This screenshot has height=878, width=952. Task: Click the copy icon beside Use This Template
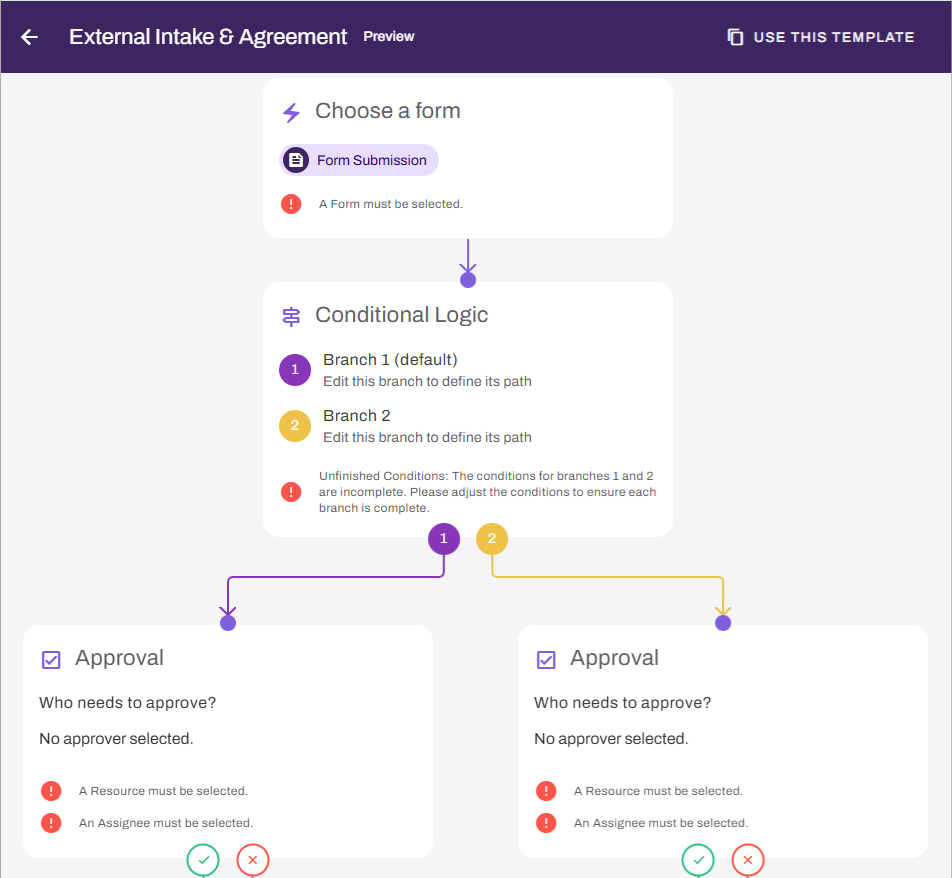[x=735, y=37]
